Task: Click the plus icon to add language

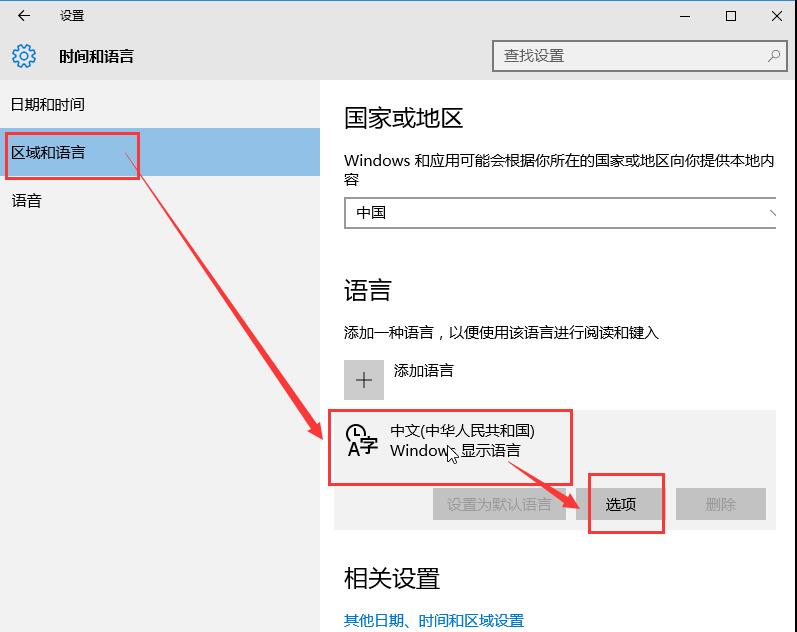Action: (x=364, y=380)
